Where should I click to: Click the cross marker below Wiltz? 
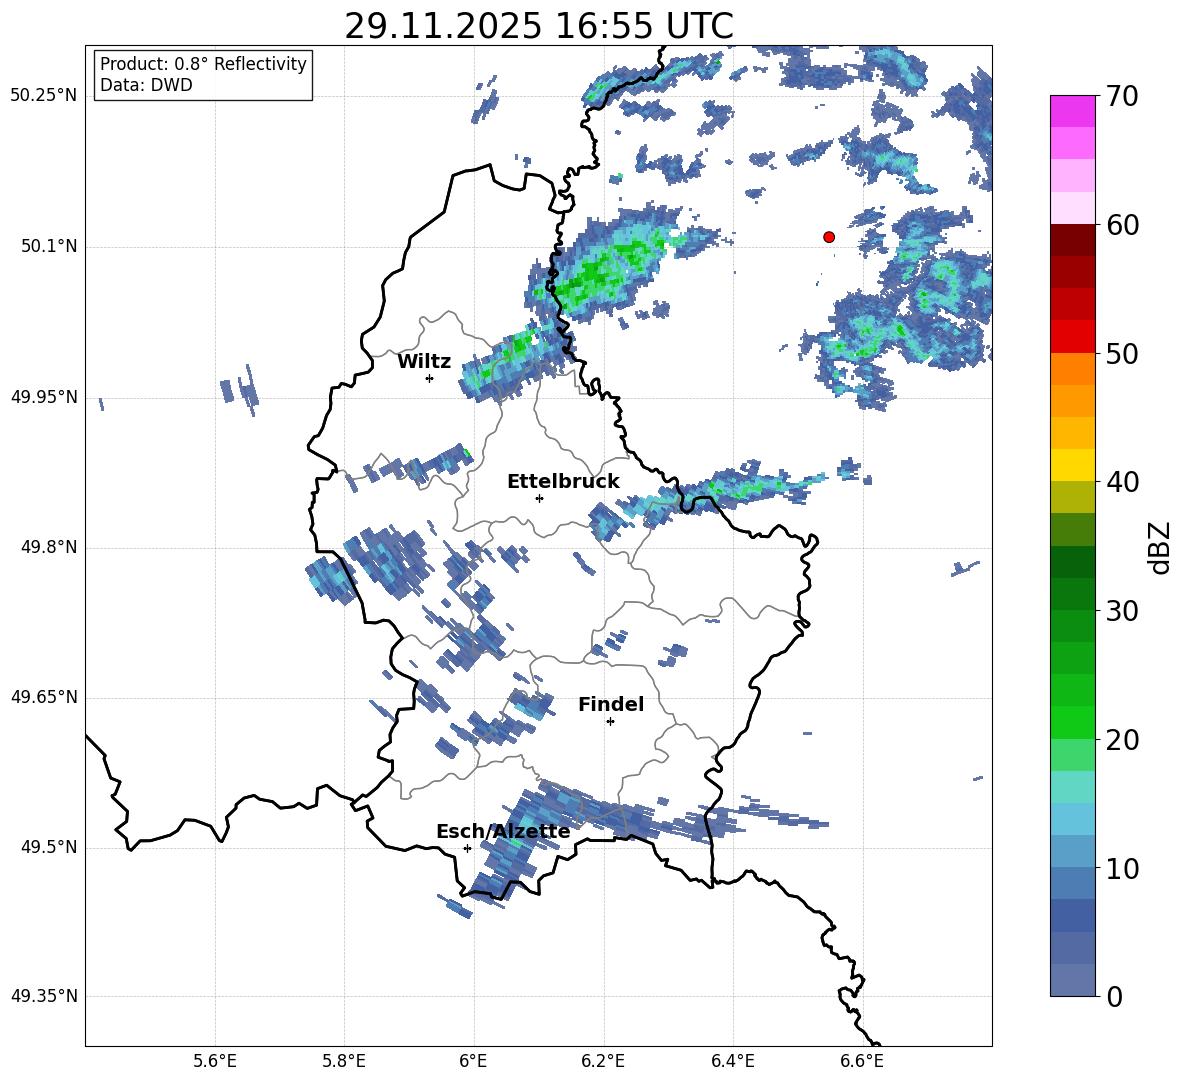429,378
